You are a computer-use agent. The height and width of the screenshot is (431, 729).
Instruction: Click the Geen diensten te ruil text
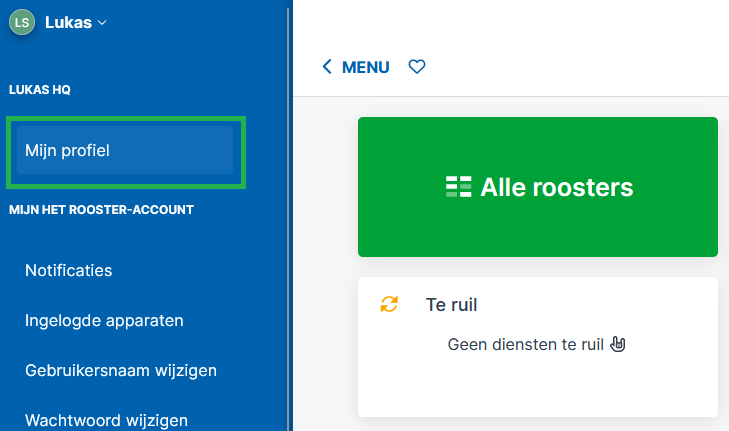[x=525, y=345]
